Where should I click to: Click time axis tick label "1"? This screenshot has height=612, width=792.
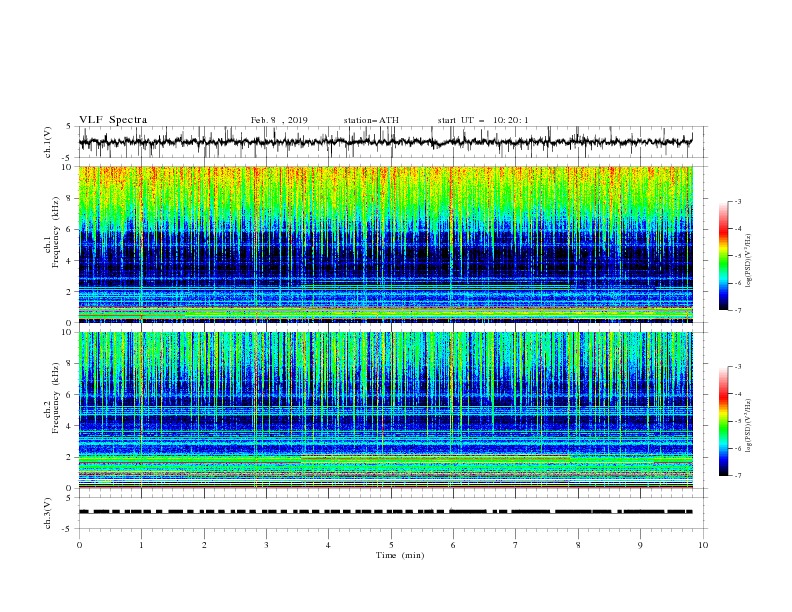[x=141, y=545]
